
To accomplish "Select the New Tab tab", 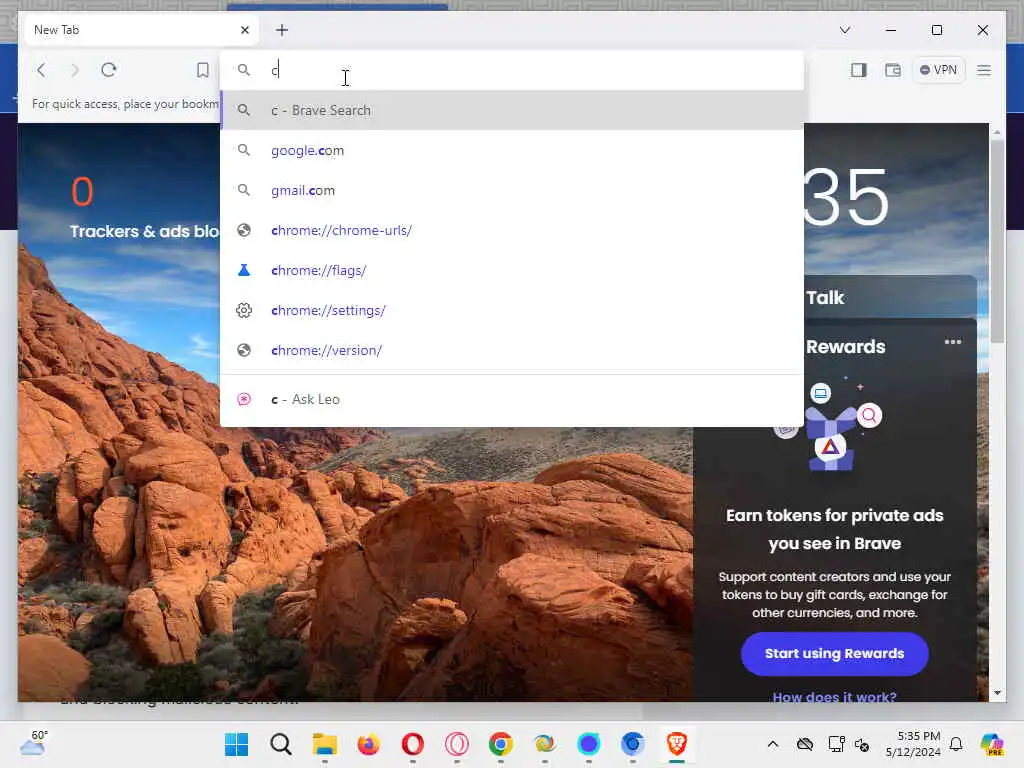I will pyautogui.click(x=142, y=30).
